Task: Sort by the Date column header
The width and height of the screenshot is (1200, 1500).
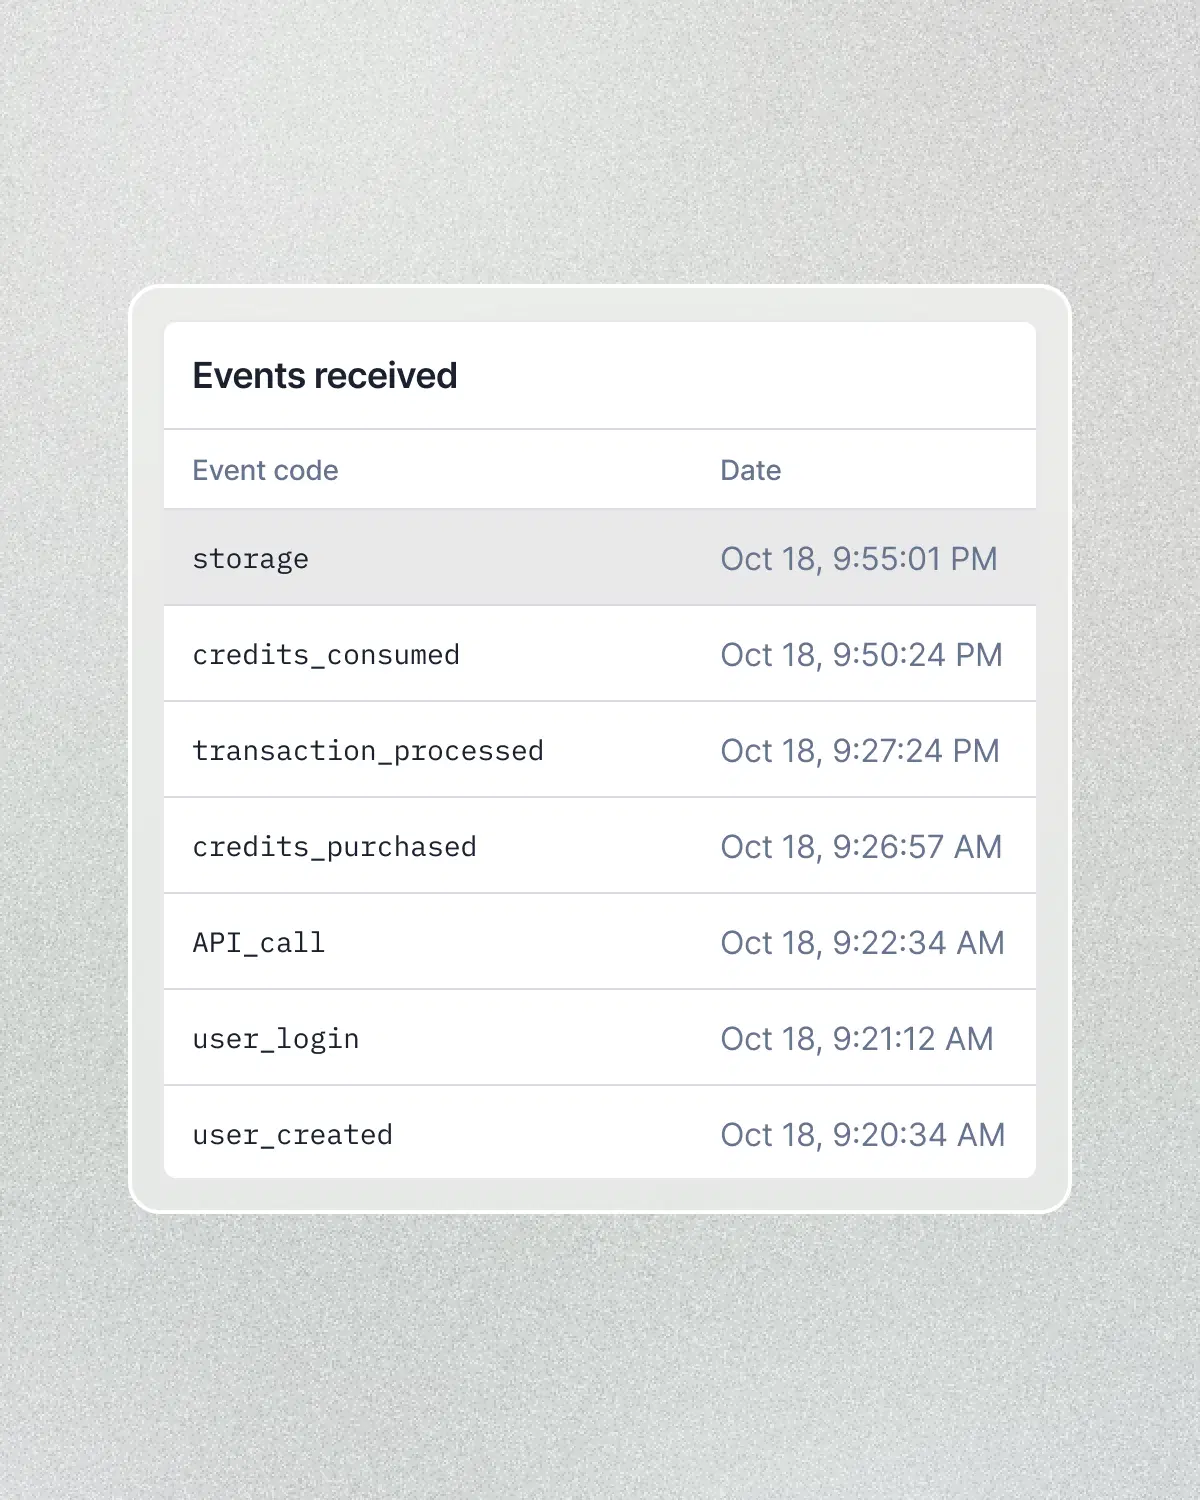Action: (751, 470)
